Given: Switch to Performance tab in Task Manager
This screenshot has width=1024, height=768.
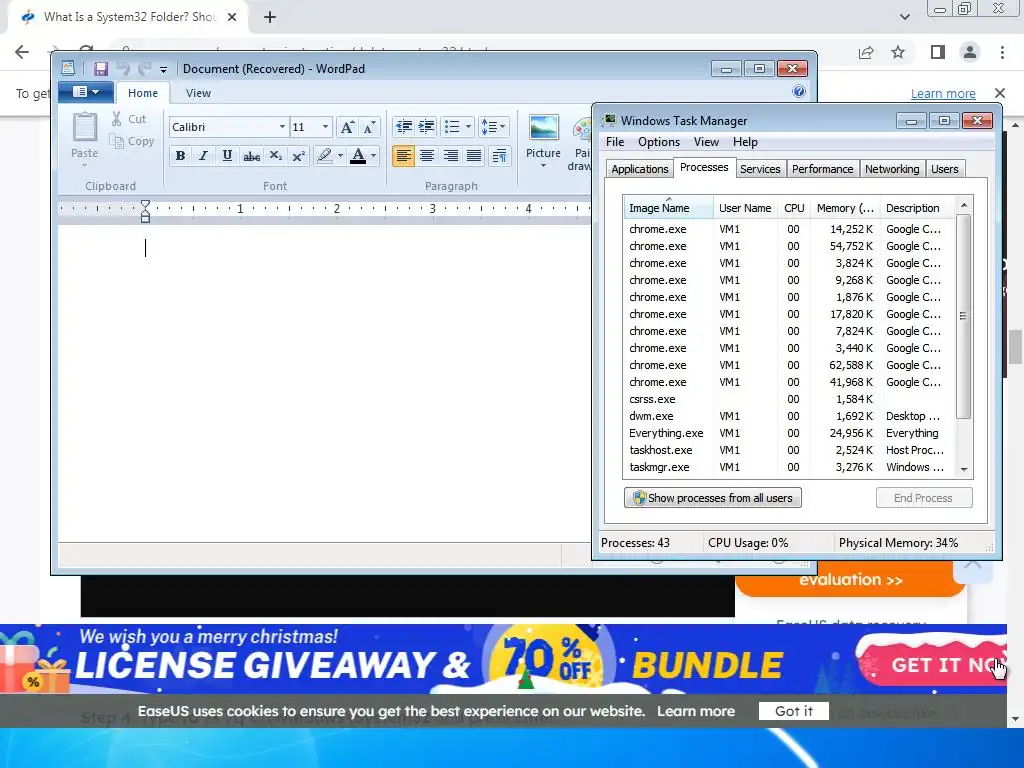Looking at the screenshot, I should (x=822, y=169).
